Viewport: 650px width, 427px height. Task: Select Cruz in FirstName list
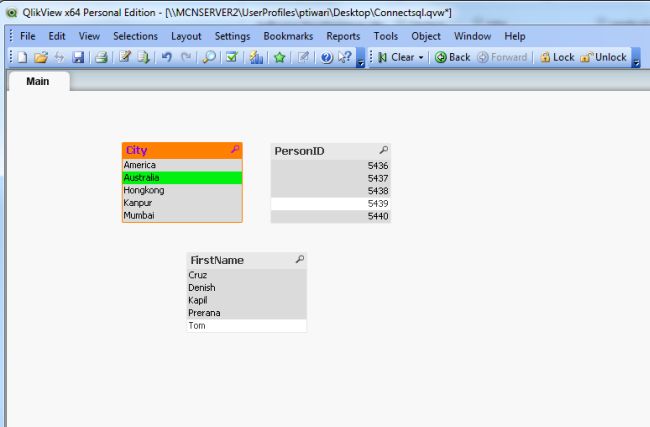pos(246,275)
